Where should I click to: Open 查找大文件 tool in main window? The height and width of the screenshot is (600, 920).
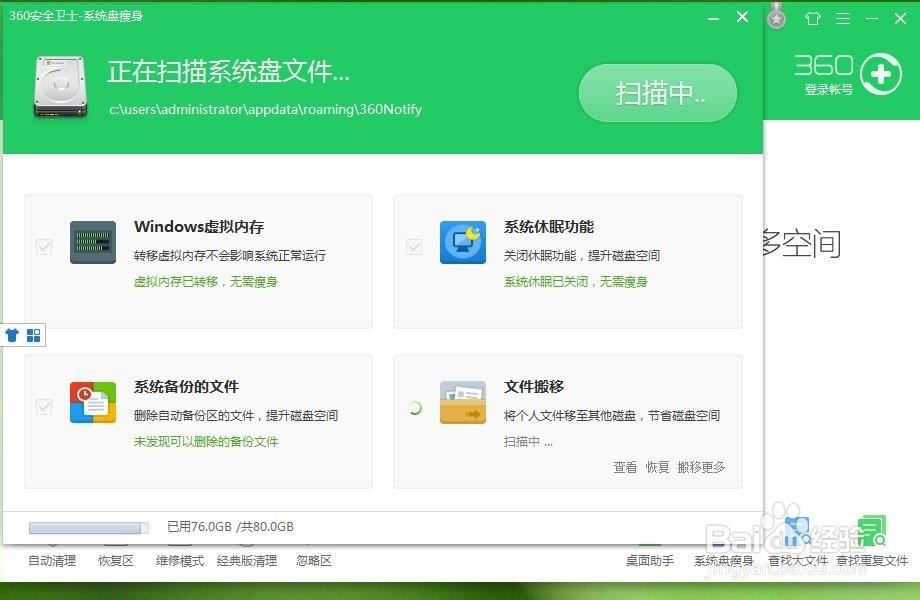(798, 561)
